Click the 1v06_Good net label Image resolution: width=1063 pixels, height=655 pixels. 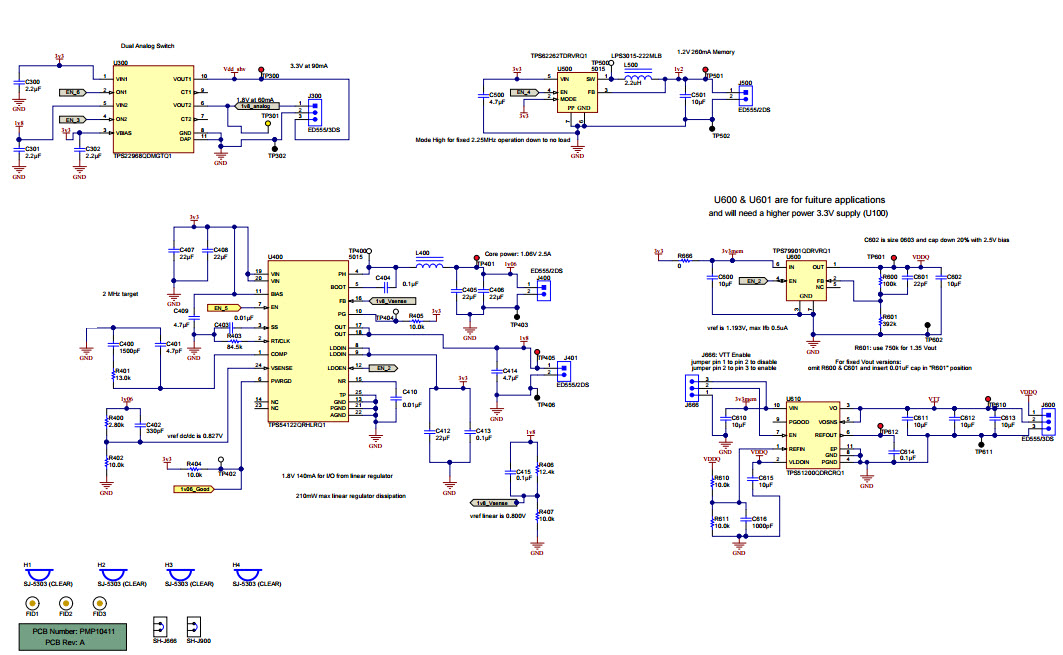pyautogui.click(x=195, y=489)
